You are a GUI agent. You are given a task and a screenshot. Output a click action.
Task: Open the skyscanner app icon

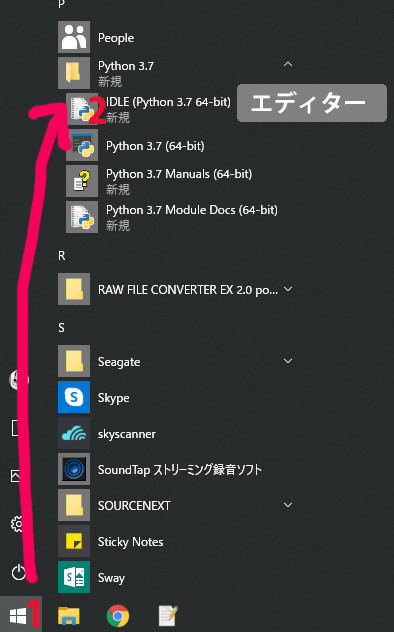tap(74, 433)
